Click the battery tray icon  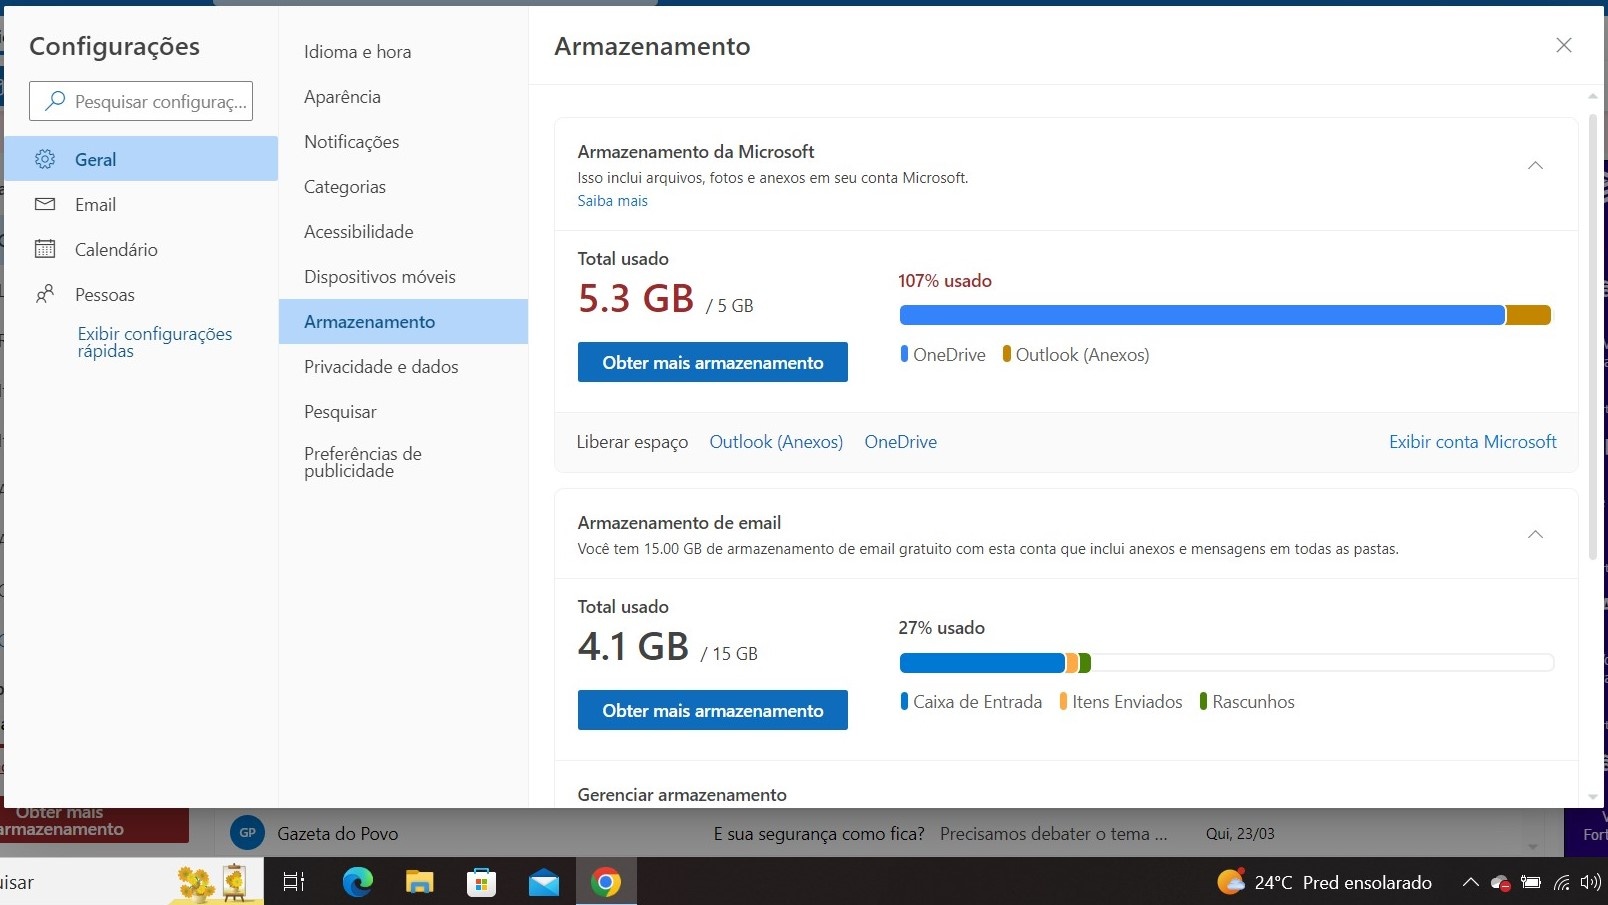1531,882
